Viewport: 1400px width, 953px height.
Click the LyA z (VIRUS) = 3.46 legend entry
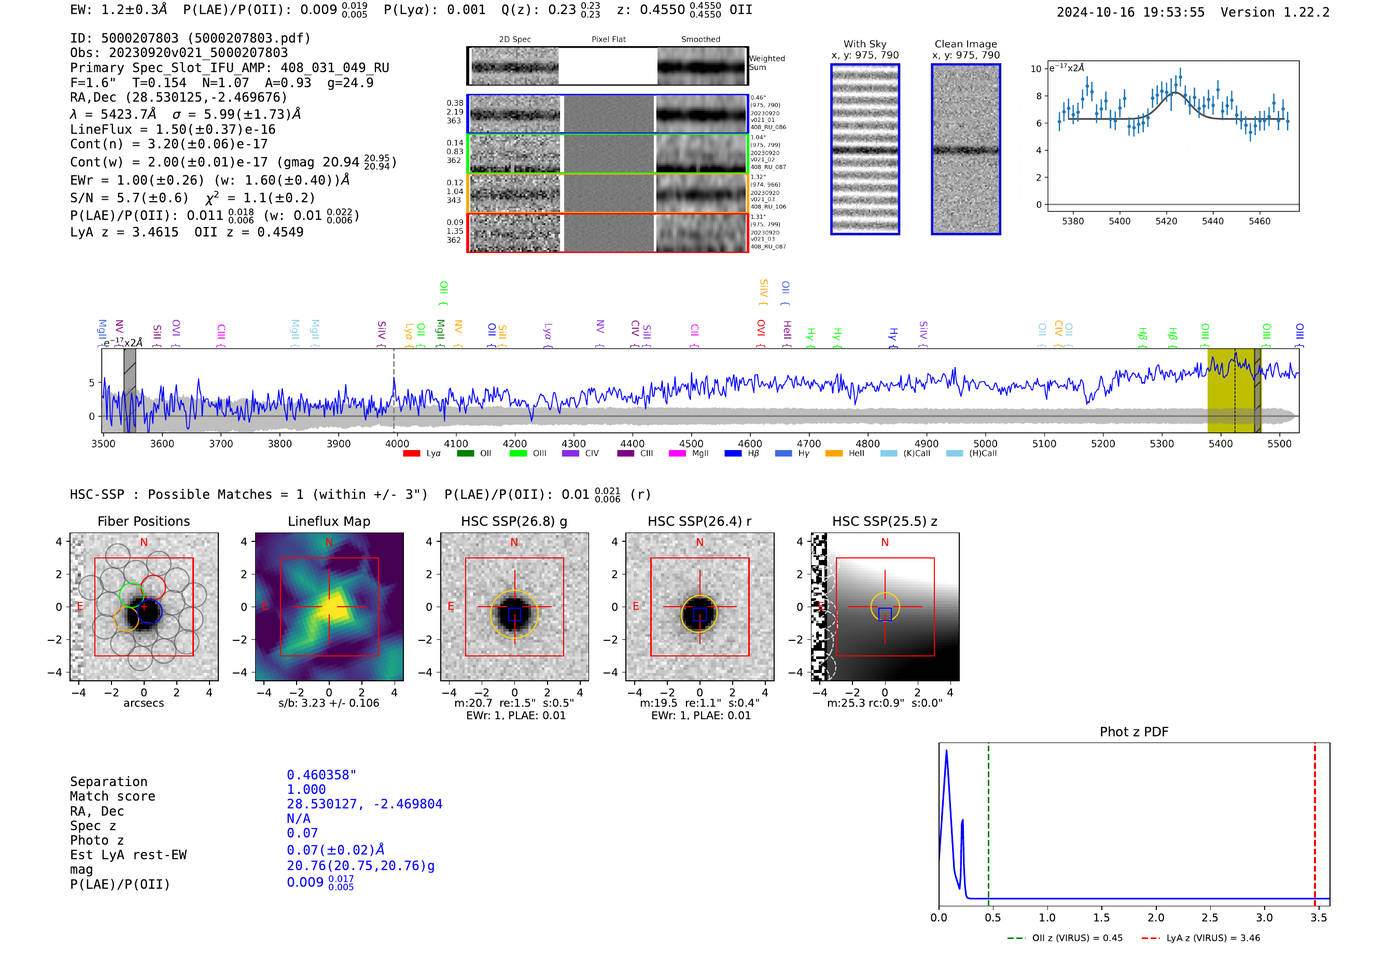(1200, 938)
